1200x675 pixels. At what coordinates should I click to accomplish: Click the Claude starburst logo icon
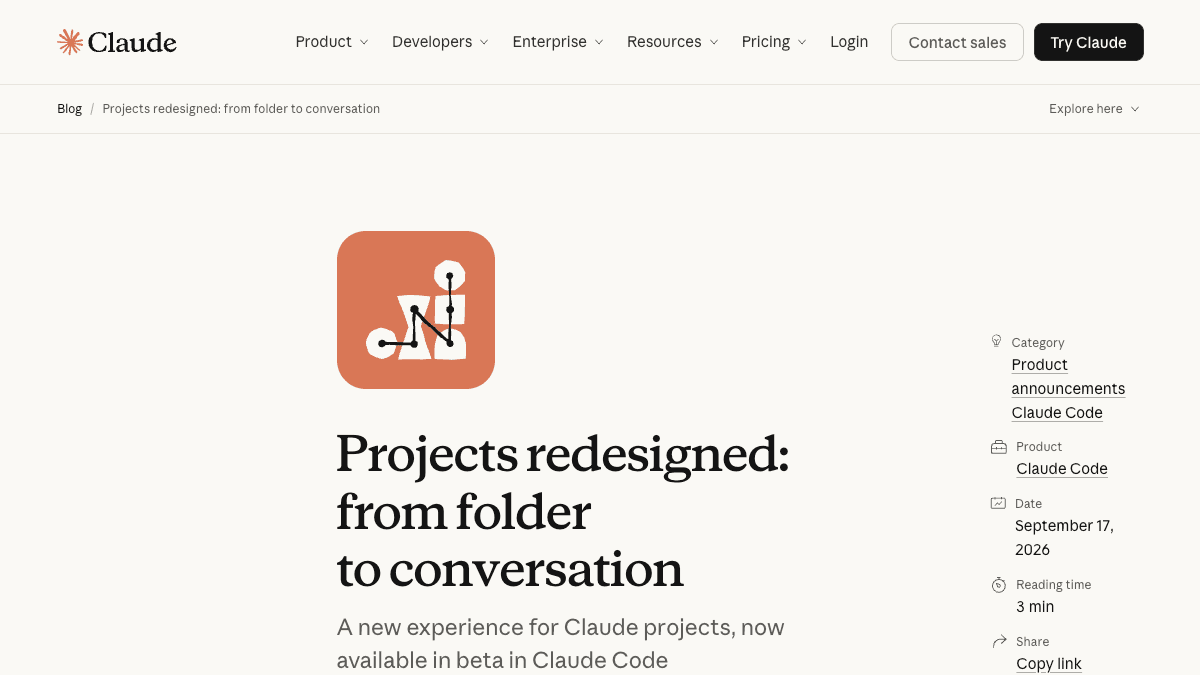[x=70, y=42]
